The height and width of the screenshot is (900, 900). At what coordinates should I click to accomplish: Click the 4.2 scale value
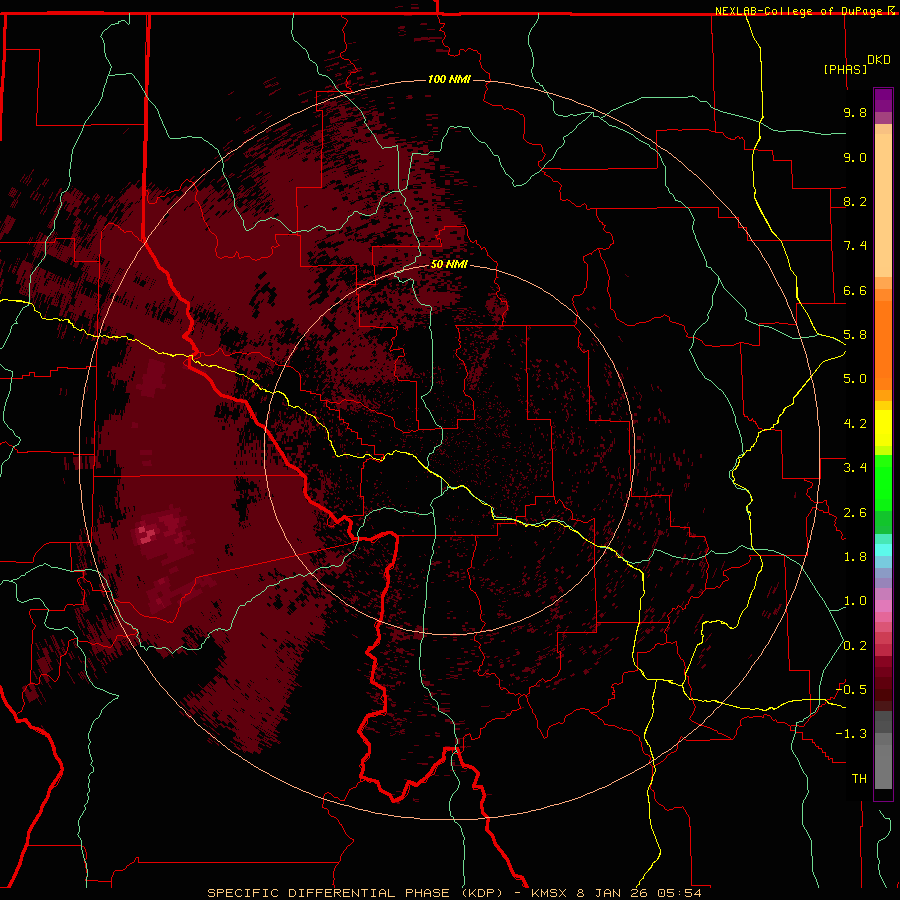pos(855,424)
